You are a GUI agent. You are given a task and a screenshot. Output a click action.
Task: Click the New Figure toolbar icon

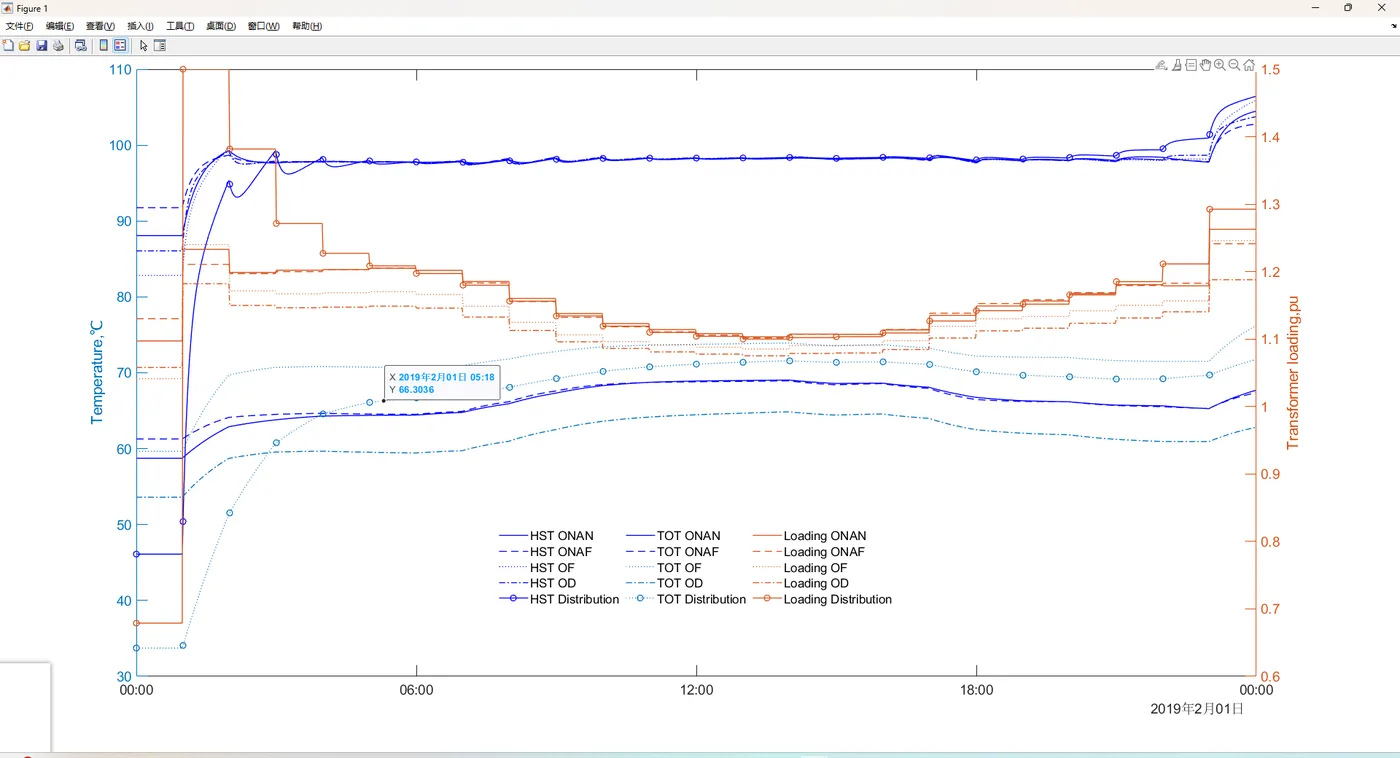point(9,46)
